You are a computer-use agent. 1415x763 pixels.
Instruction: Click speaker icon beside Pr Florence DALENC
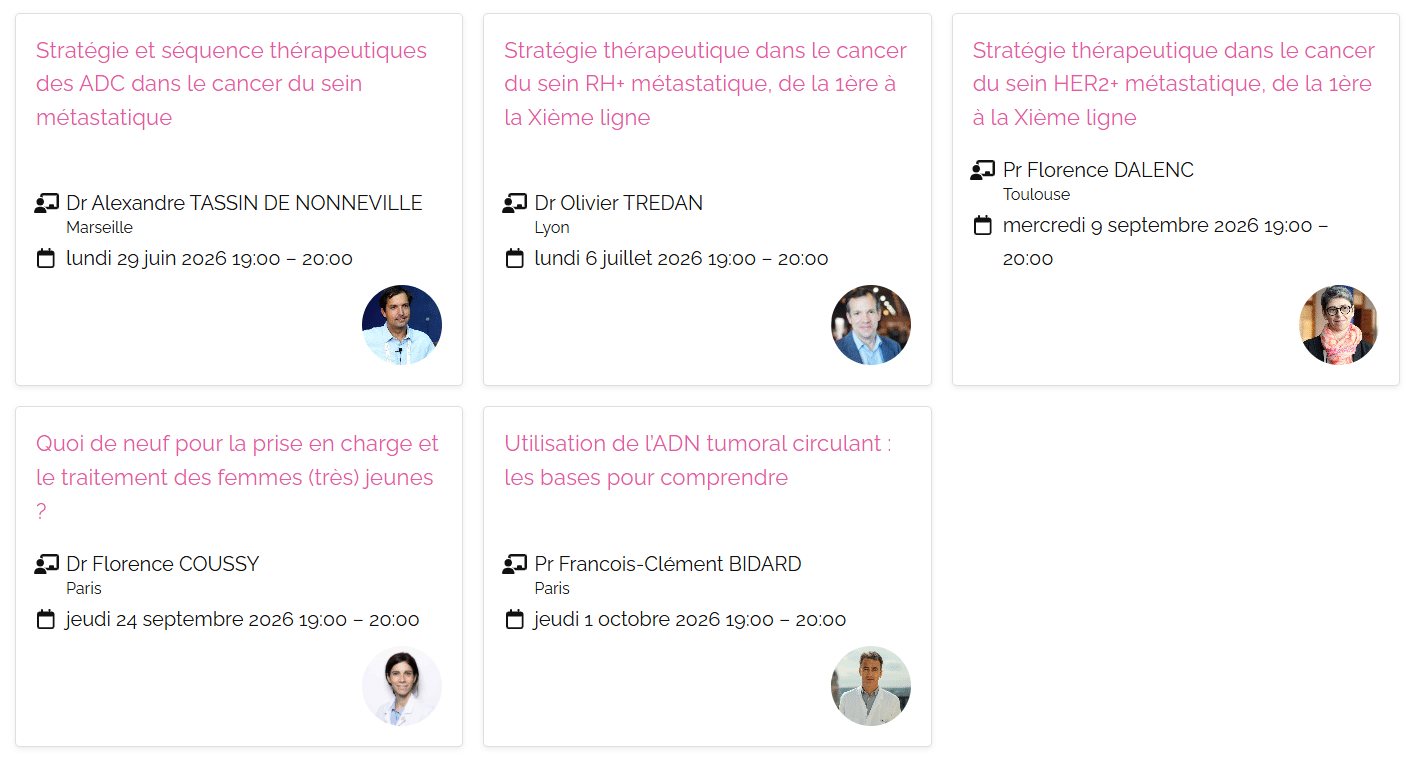982,171
